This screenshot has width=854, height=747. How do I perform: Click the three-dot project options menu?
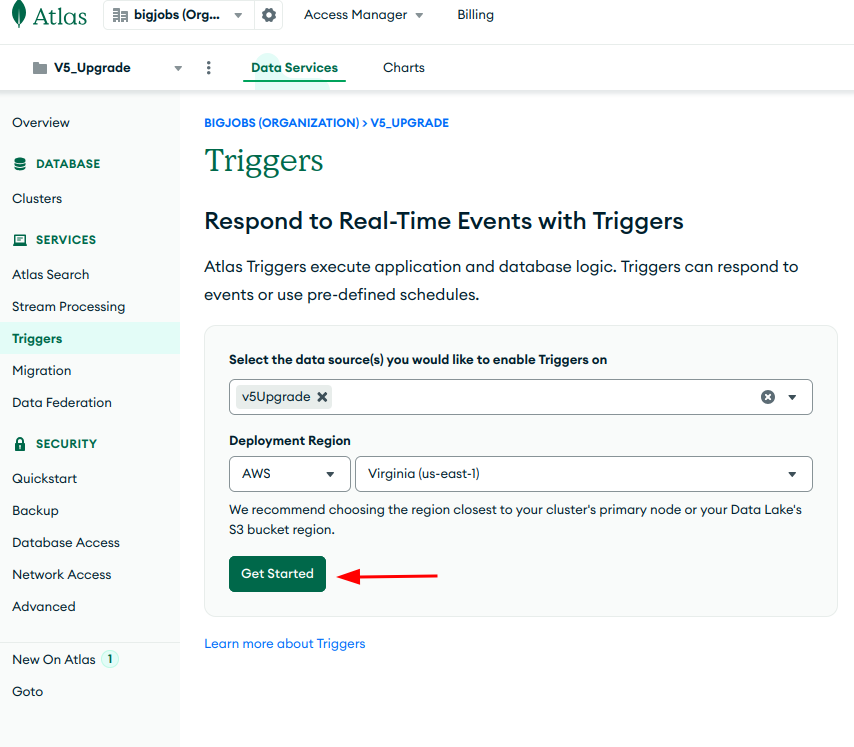[x=209, y=68]
